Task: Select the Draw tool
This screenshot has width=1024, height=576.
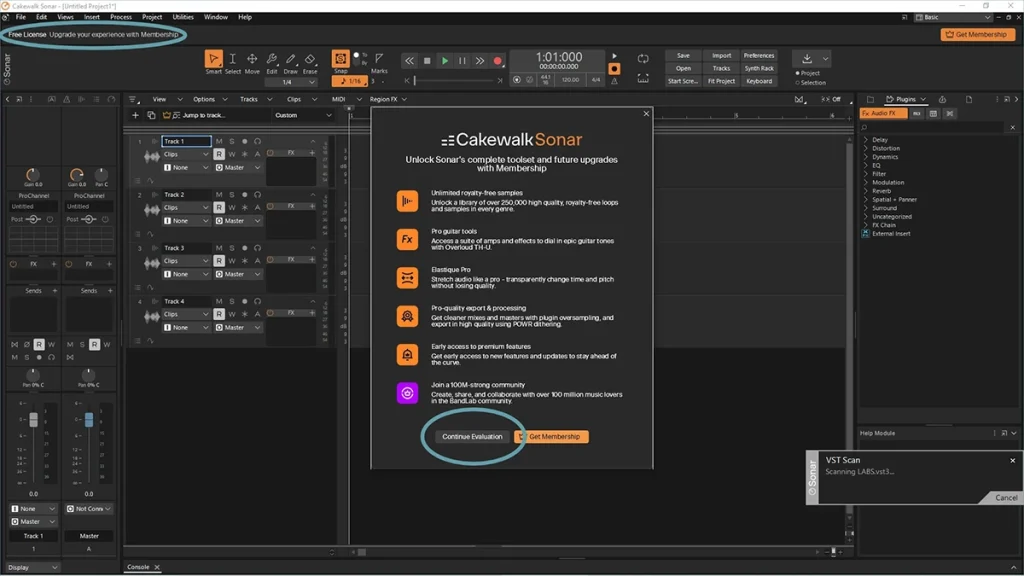Action: [293, 58]
